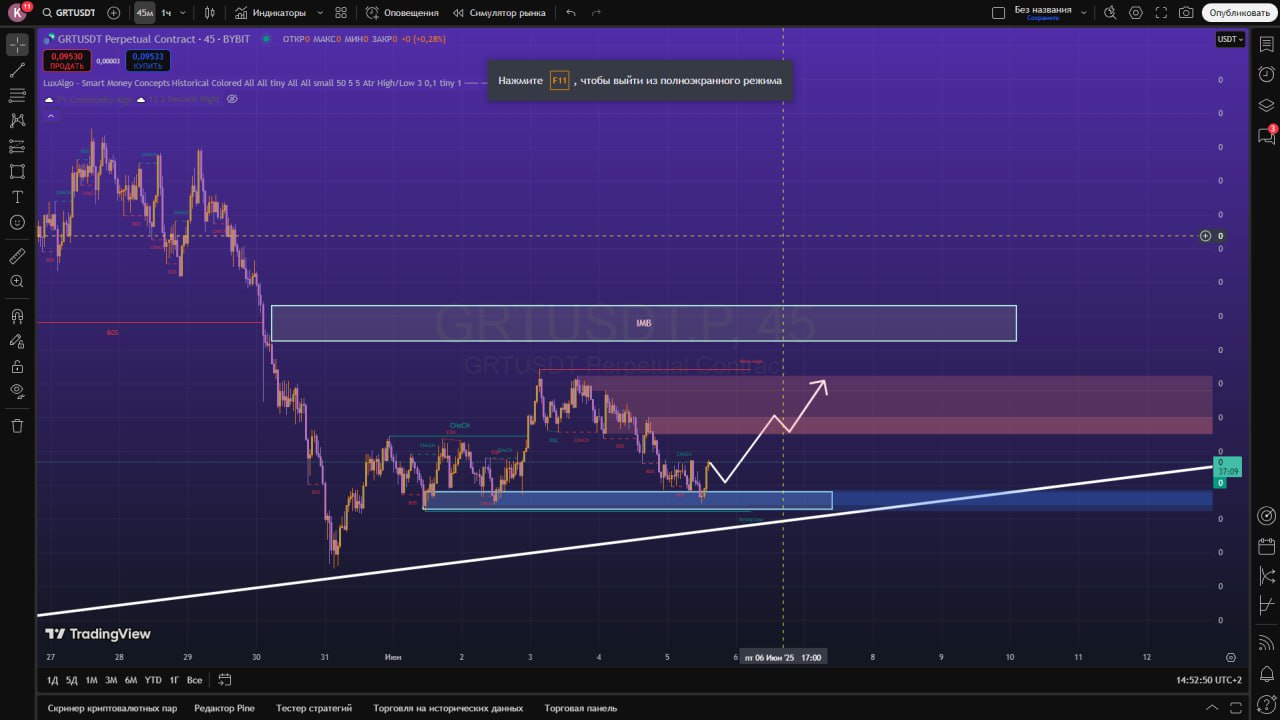Open the forecasting and projection tools
Screen dimensions: 1280x720
click(x=17, y=146)
